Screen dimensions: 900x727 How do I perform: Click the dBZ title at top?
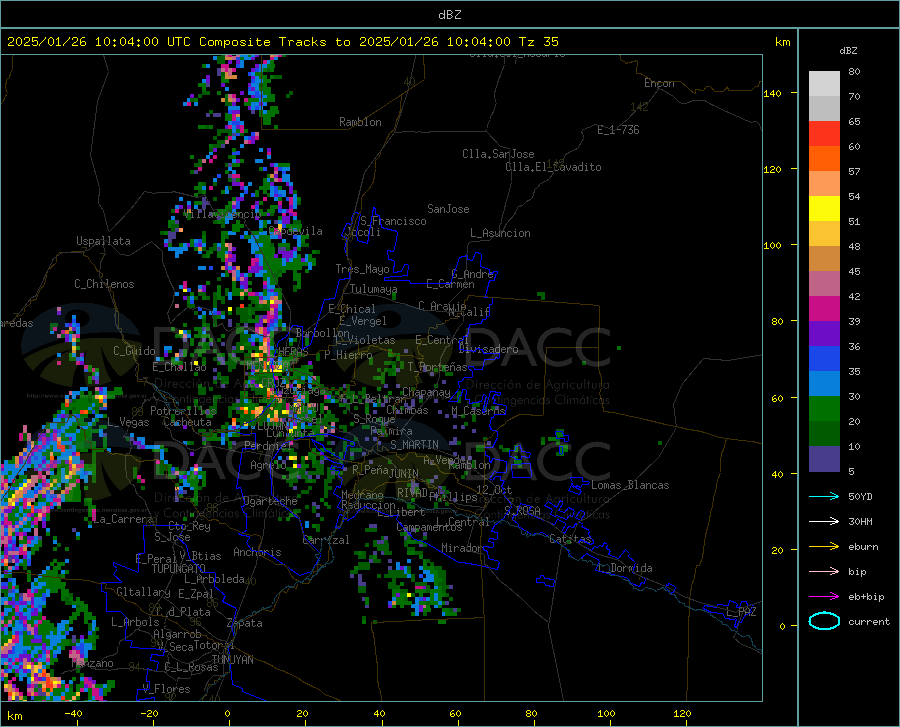[449, 15]
